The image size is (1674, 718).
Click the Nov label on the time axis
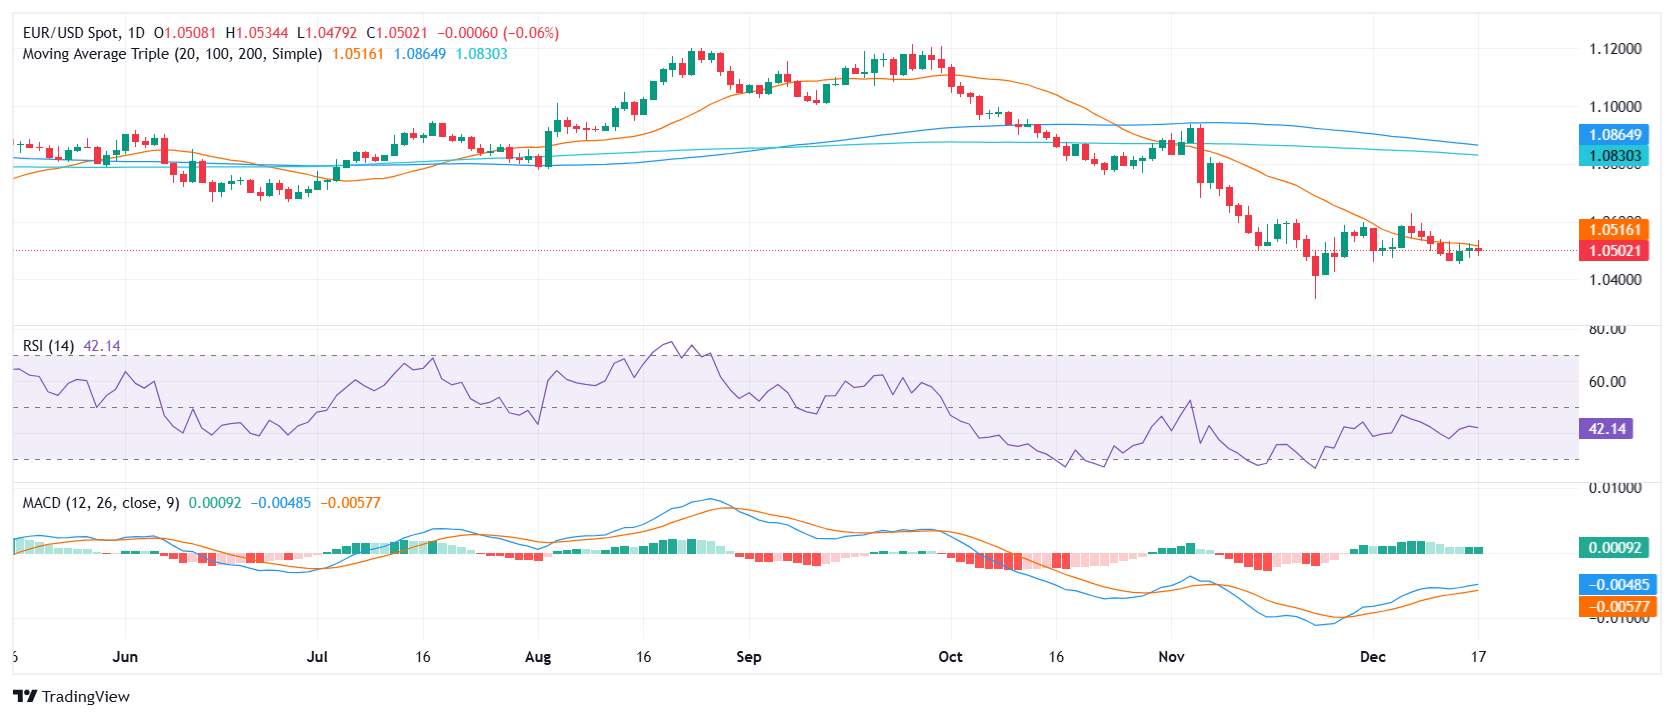tap(1171, 657)
